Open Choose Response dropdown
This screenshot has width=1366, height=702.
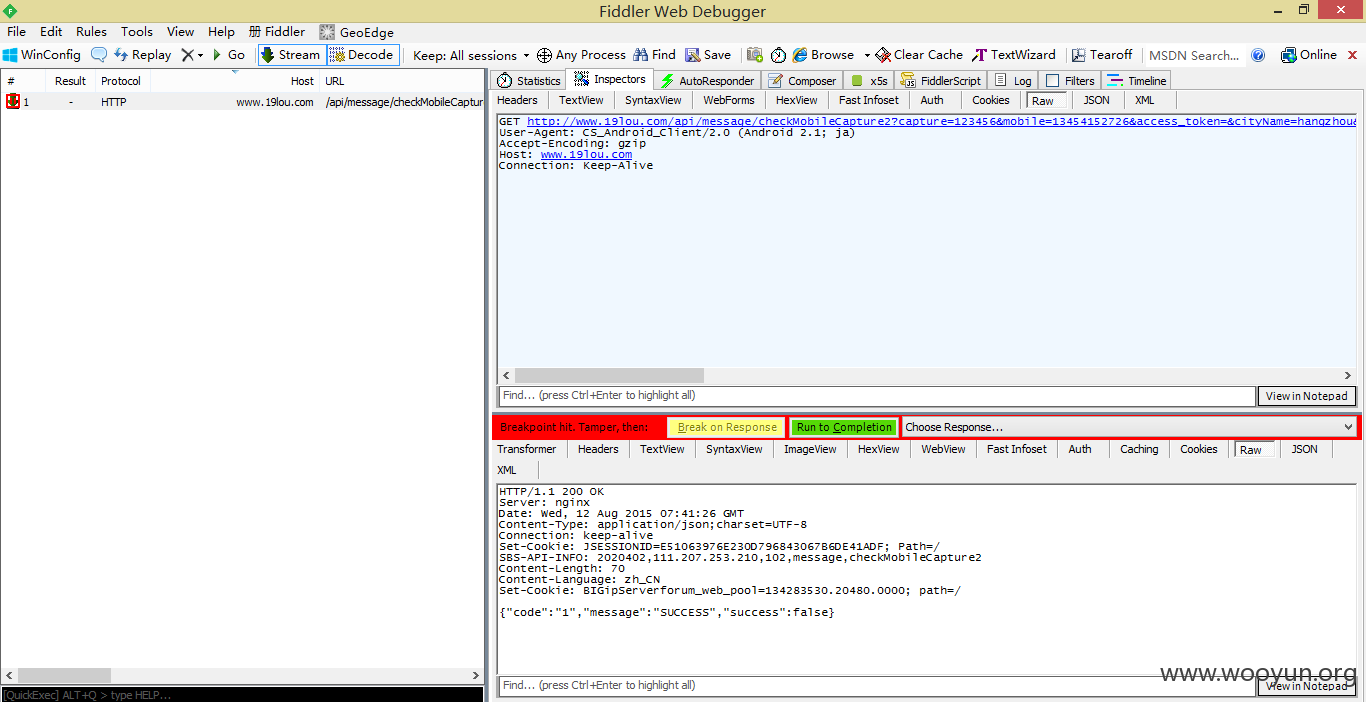[x=1129, y=427]
